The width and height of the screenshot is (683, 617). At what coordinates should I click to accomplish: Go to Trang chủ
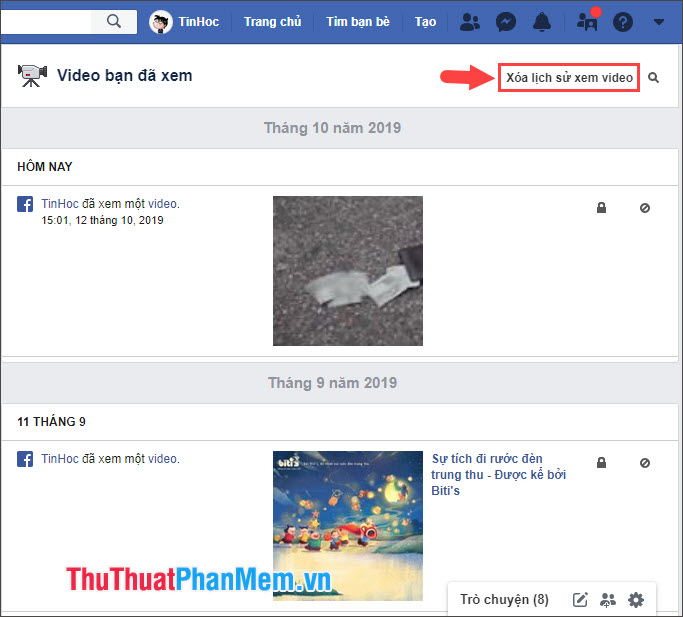coord(272,21)
